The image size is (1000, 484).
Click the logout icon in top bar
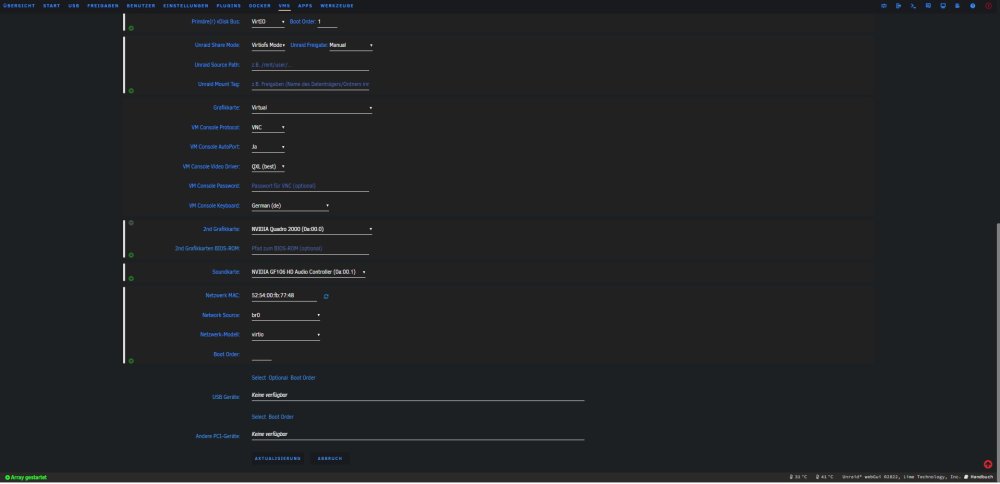click(x=899, y=6)
